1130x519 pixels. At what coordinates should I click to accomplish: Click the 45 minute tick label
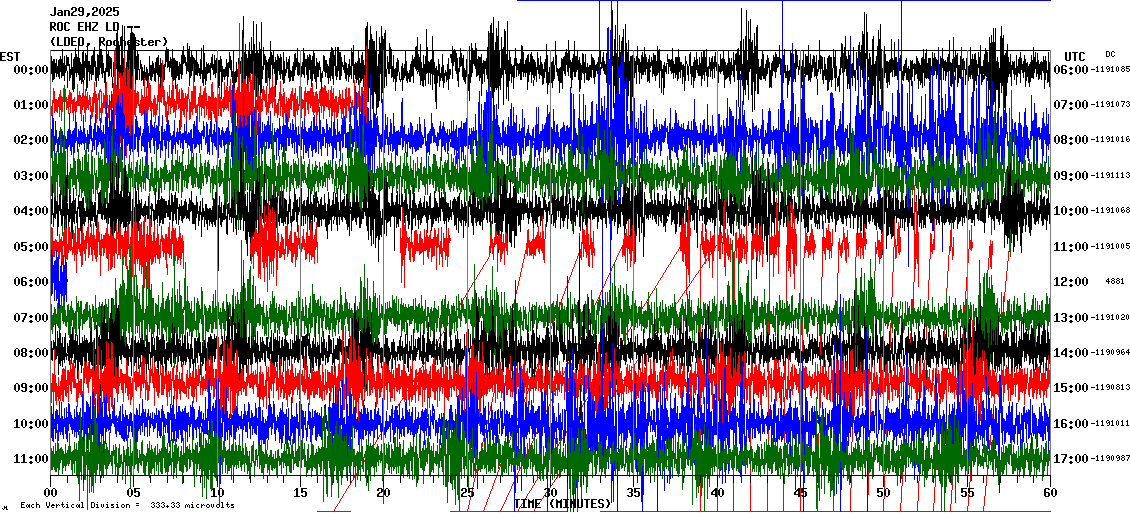point(800,493)
